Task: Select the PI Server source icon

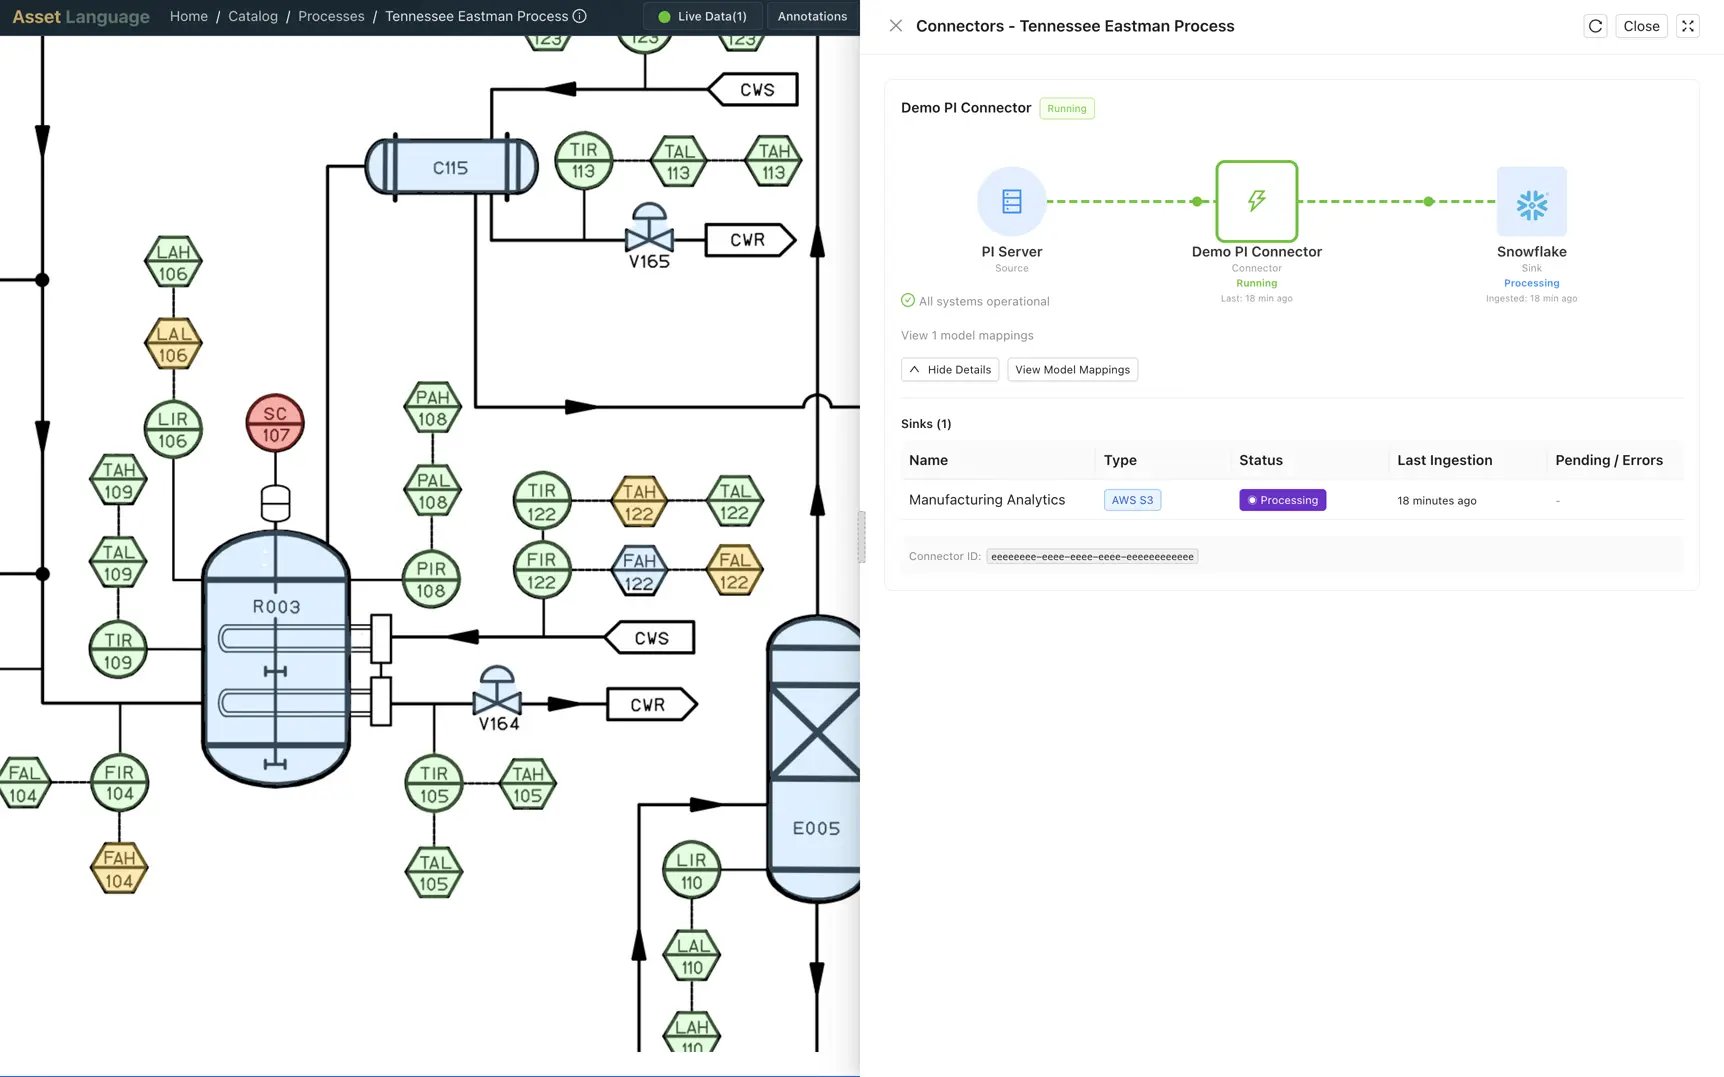Action: (x=1011, y=201)
